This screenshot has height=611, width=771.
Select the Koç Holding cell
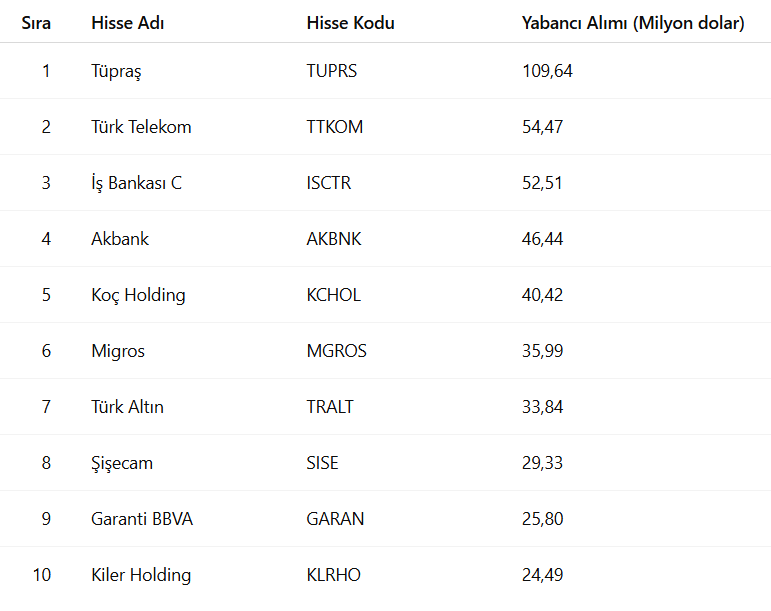point(138,295)
